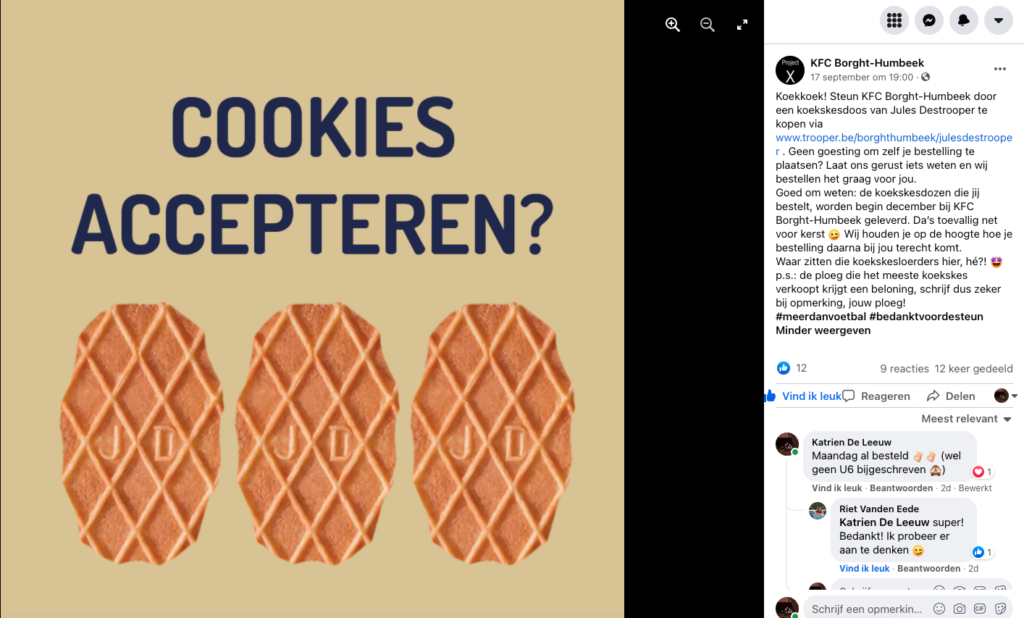Click Reageren to comment on post
The width and height of the screenshot is (1024, 618).
(876, 396)
